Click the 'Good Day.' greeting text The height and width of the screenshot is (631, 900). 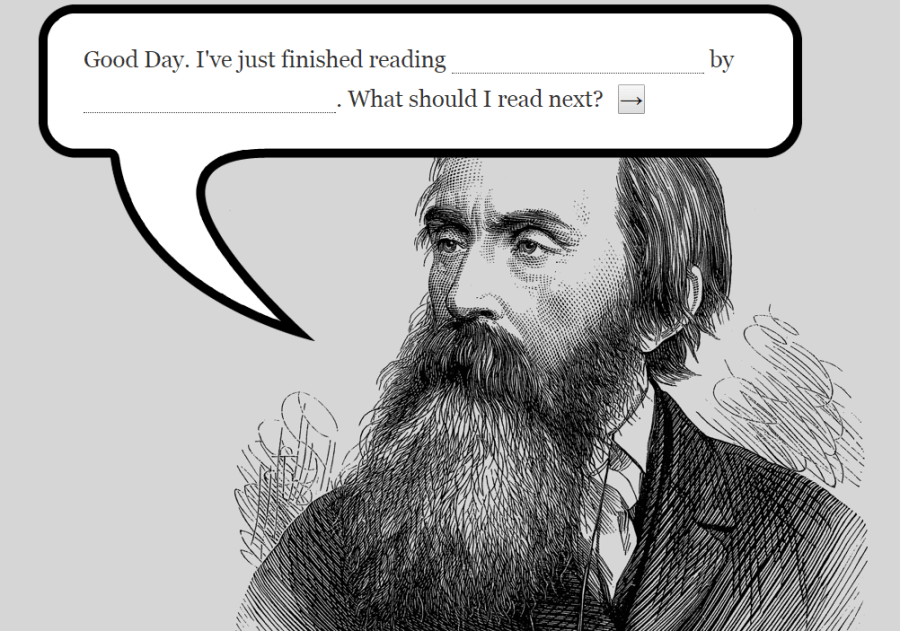137,60
